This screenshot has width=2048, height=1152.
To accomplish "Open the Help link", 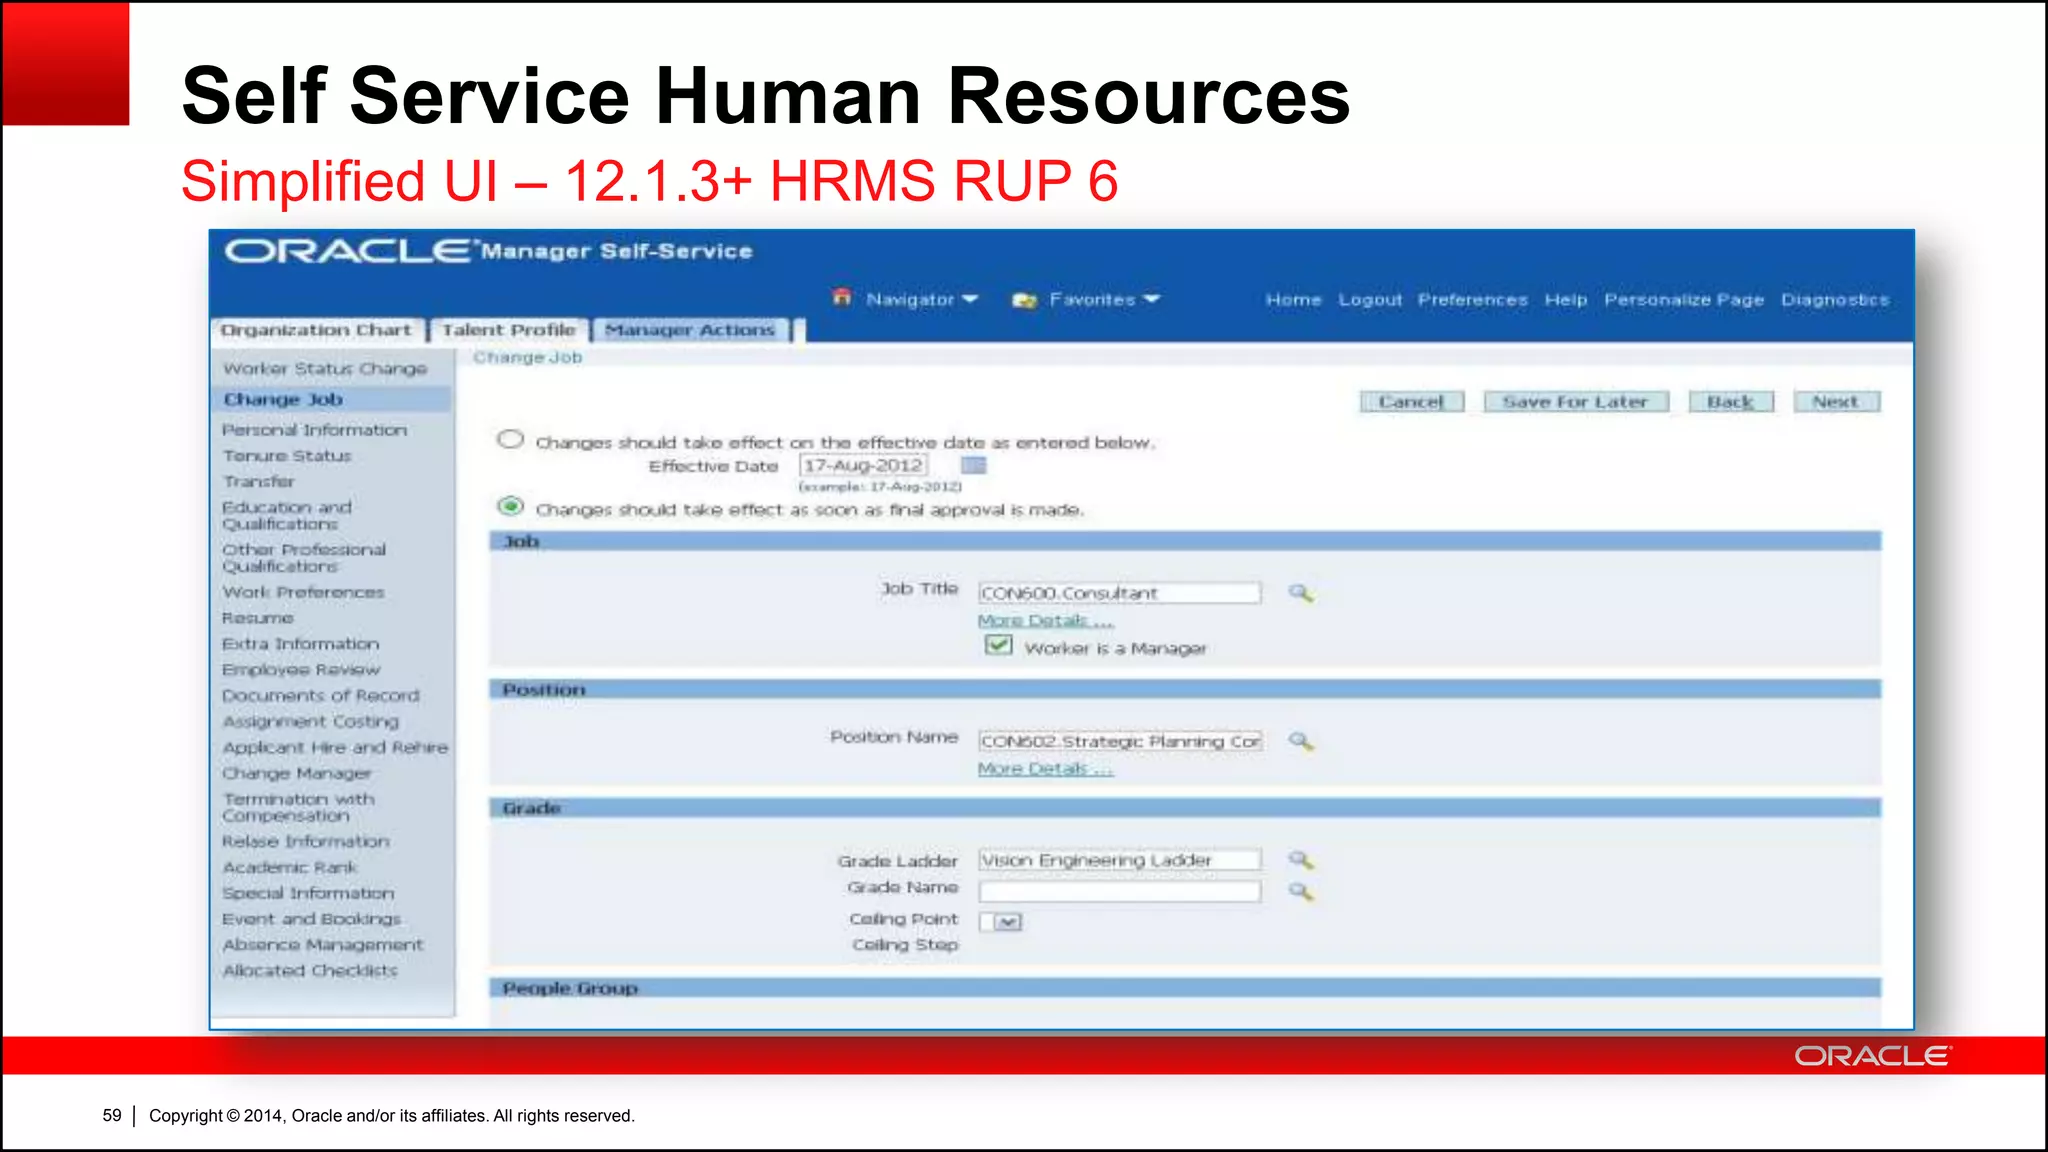I will pos(1565,300).
